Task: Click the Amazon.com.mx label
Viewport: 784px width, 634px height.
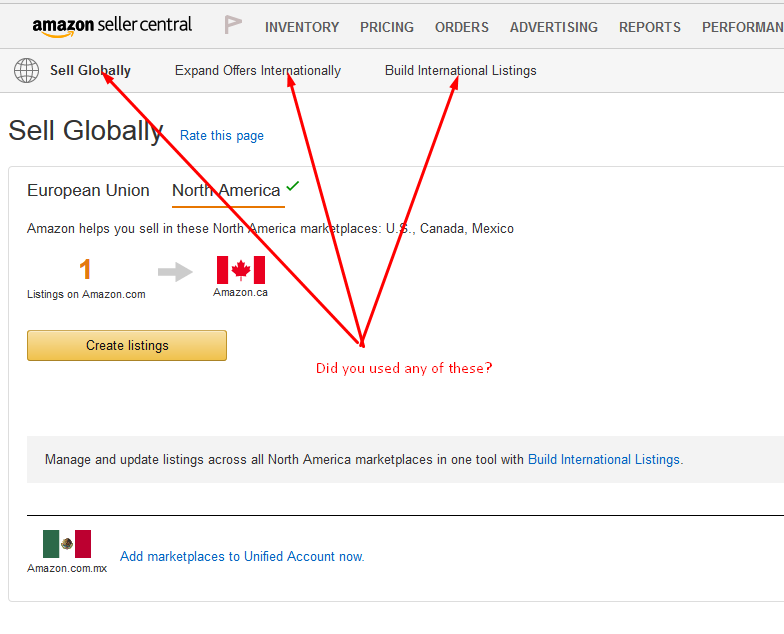Action: (x=67, y=568)
